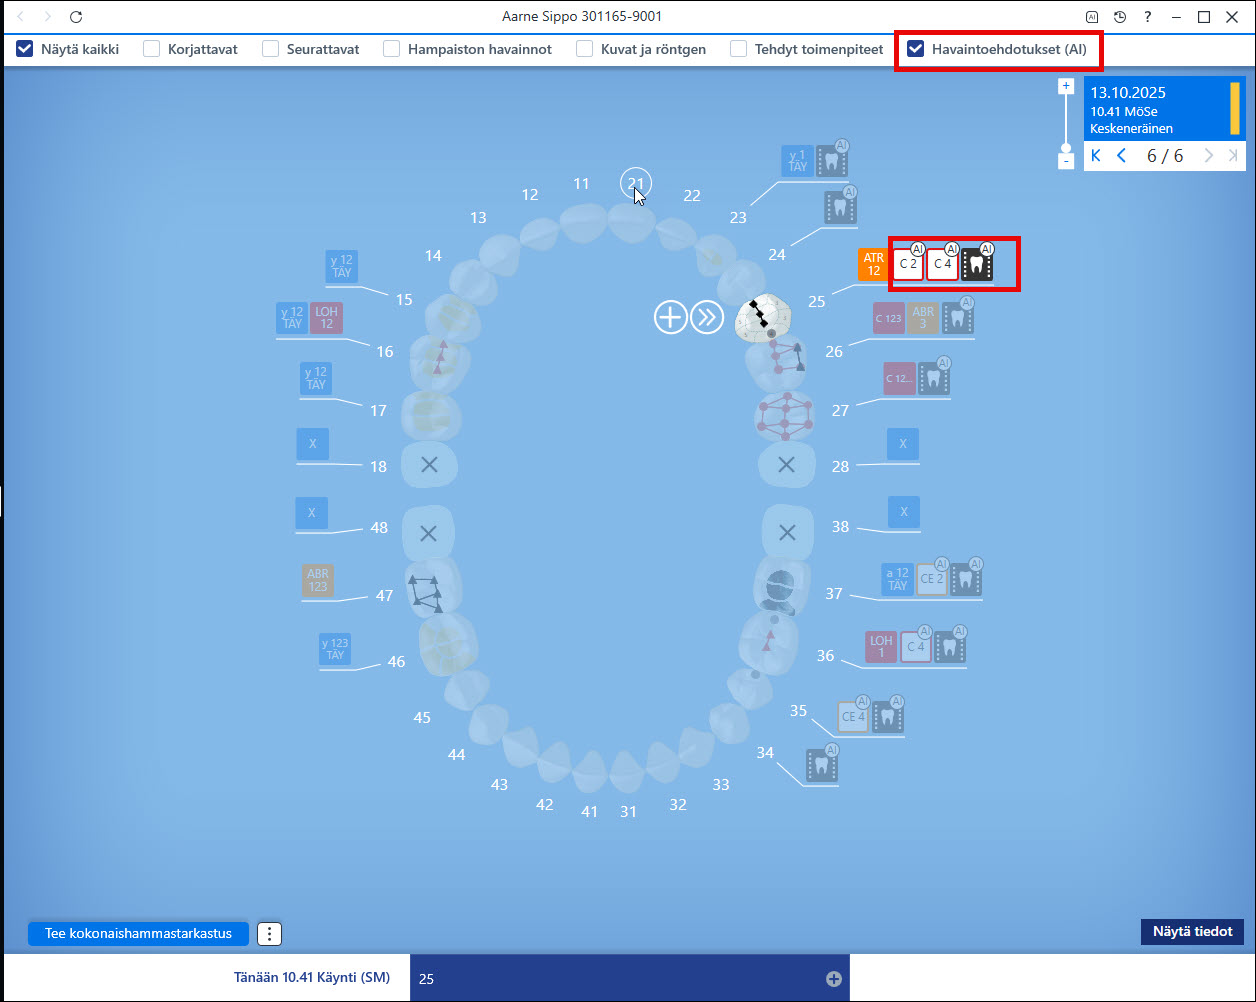The width and height of the screenshot is (1256, 1002).
Task: Open the history clock icon in the title bar
Action: tap(1120, 17)
